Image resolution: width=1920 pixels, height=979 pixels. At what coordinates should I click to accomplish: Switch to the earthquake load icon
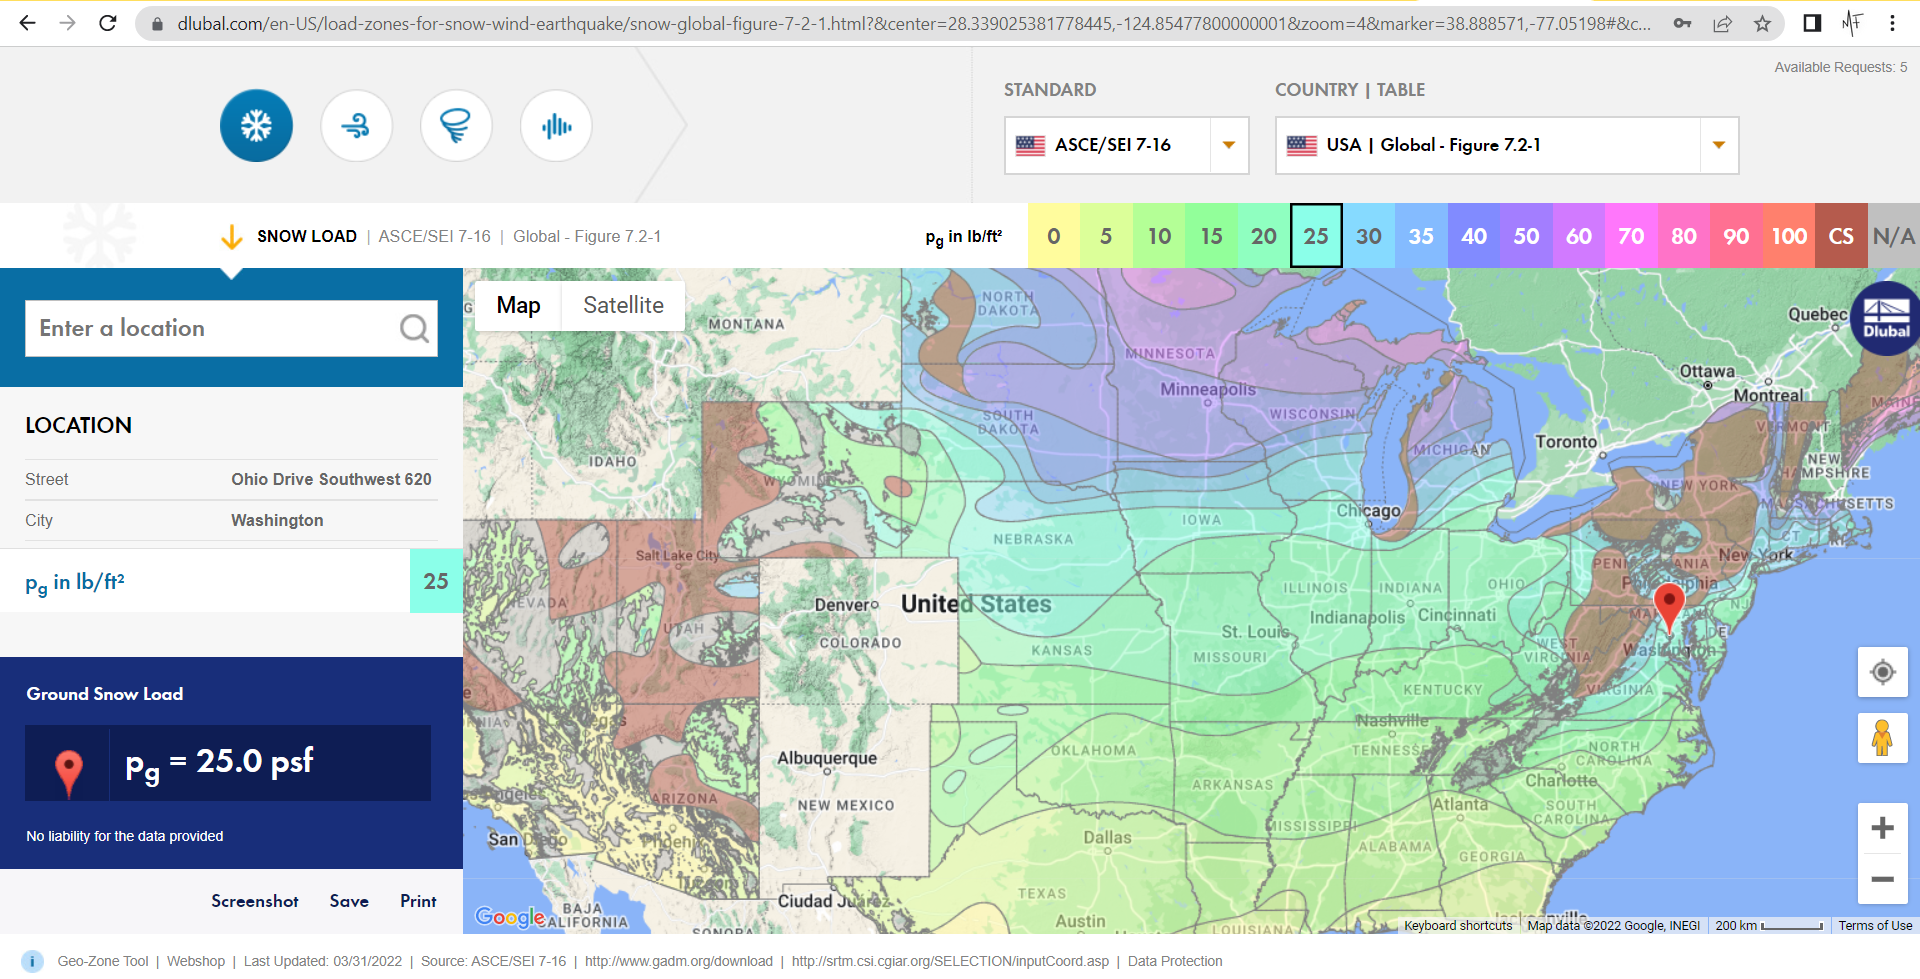coord(556,125)
